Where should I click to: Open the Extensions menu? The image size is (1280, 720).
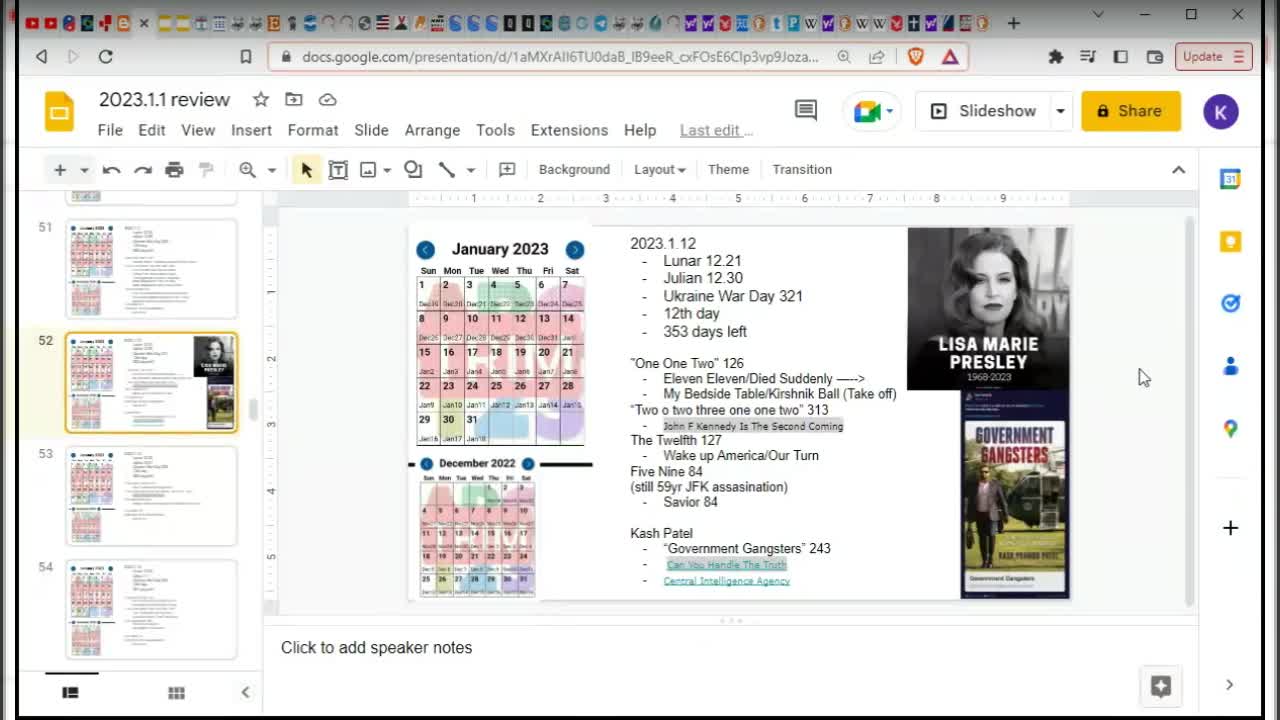(x=569, y=130)
